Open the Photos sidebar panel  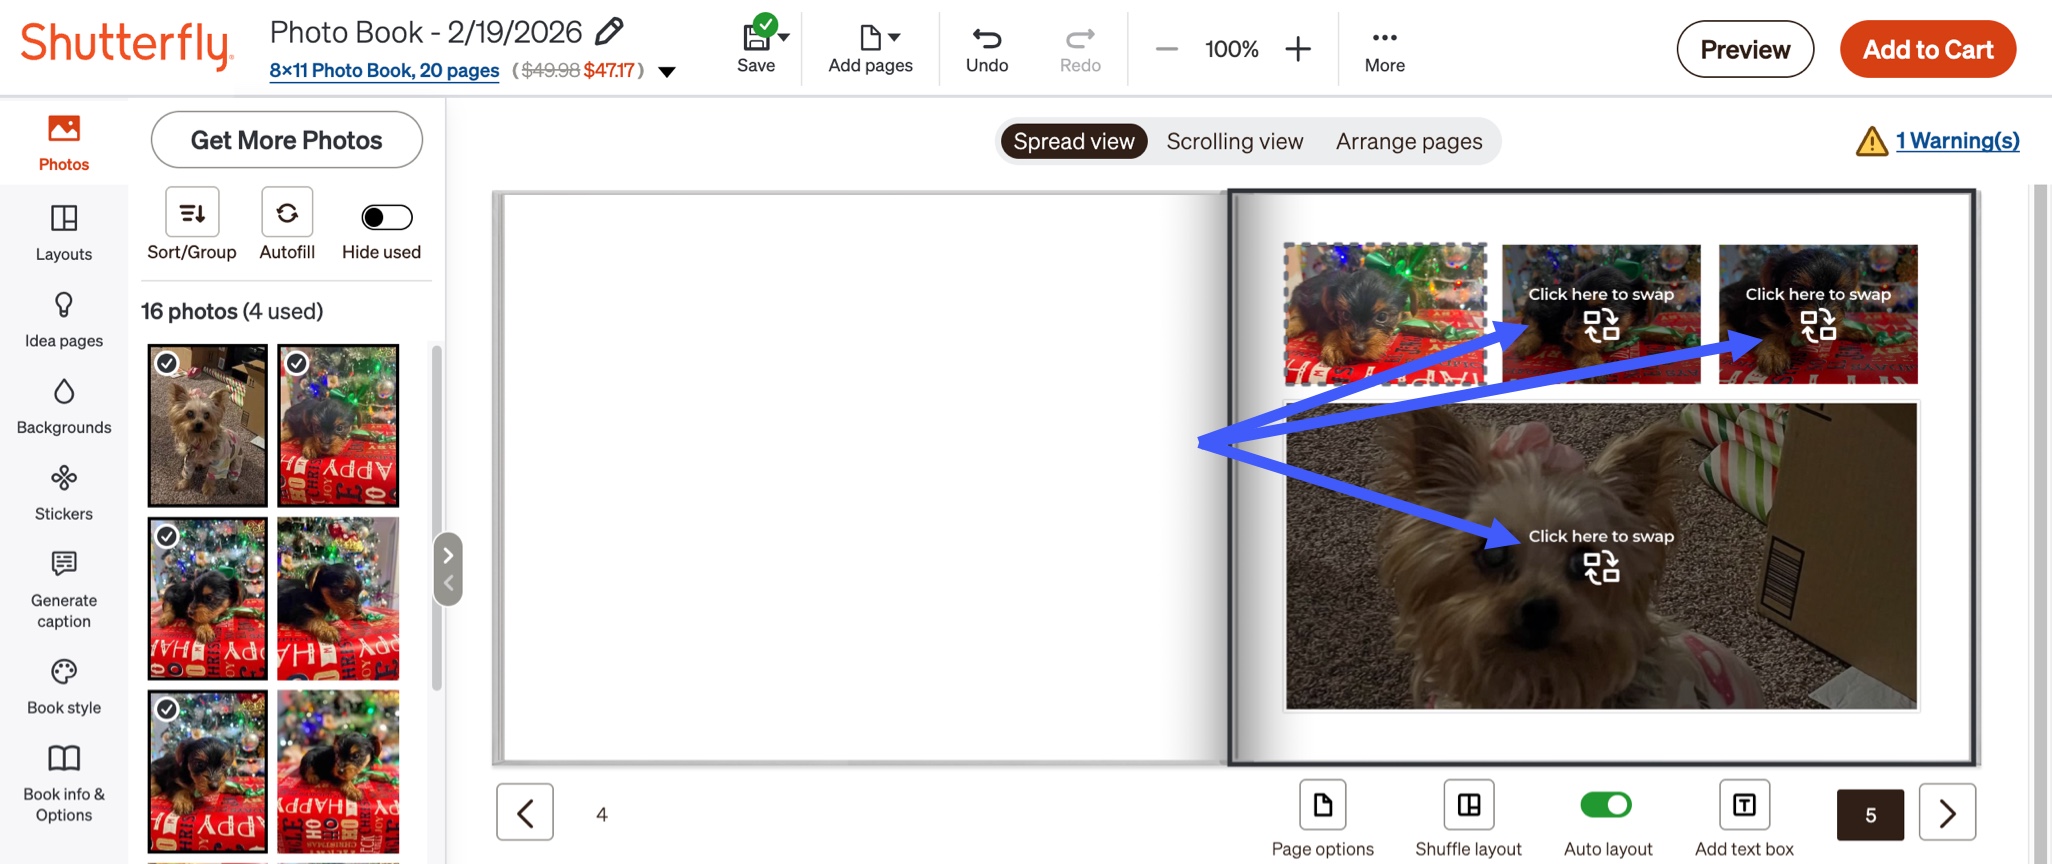(64, 142)
